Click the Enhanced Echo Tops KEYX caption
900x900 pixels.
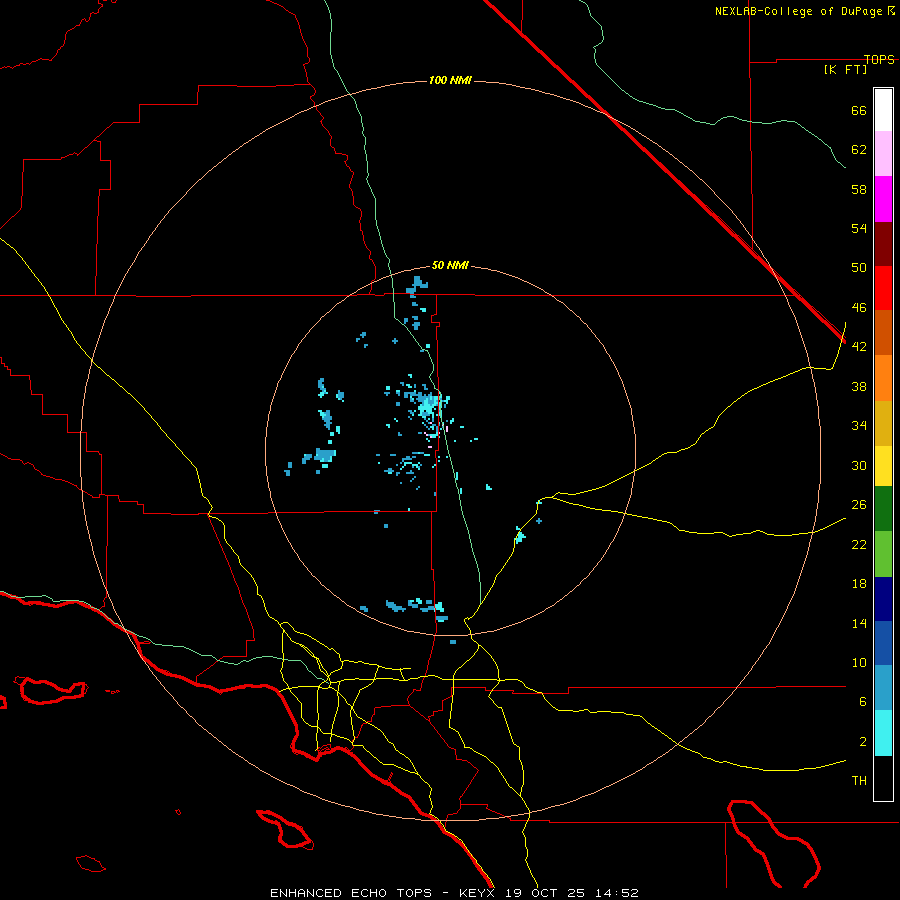pos(381,892)
